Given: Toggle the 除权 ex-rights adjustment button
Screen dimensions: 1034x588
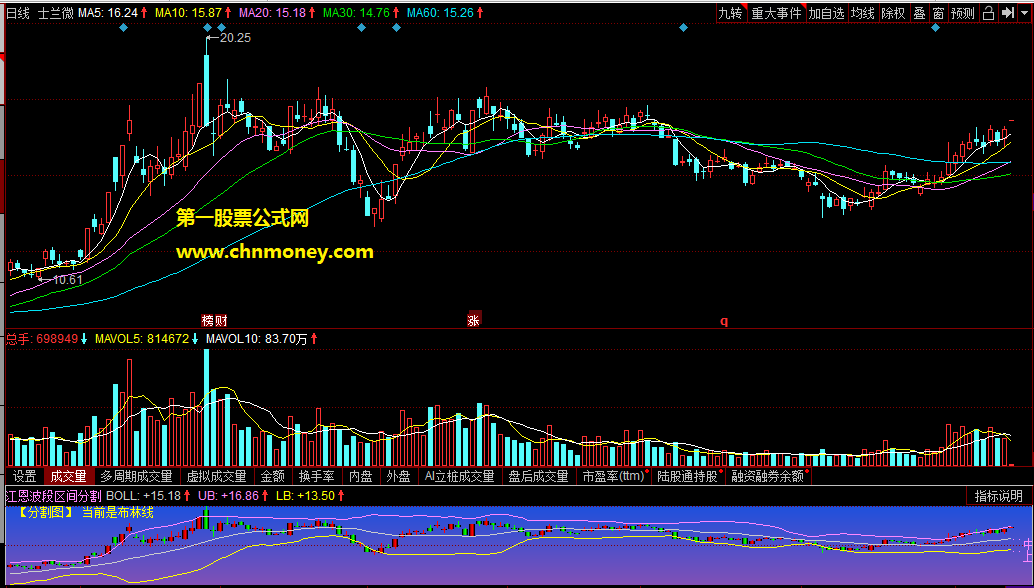Looking at the screenshot, I should (894, 13).
